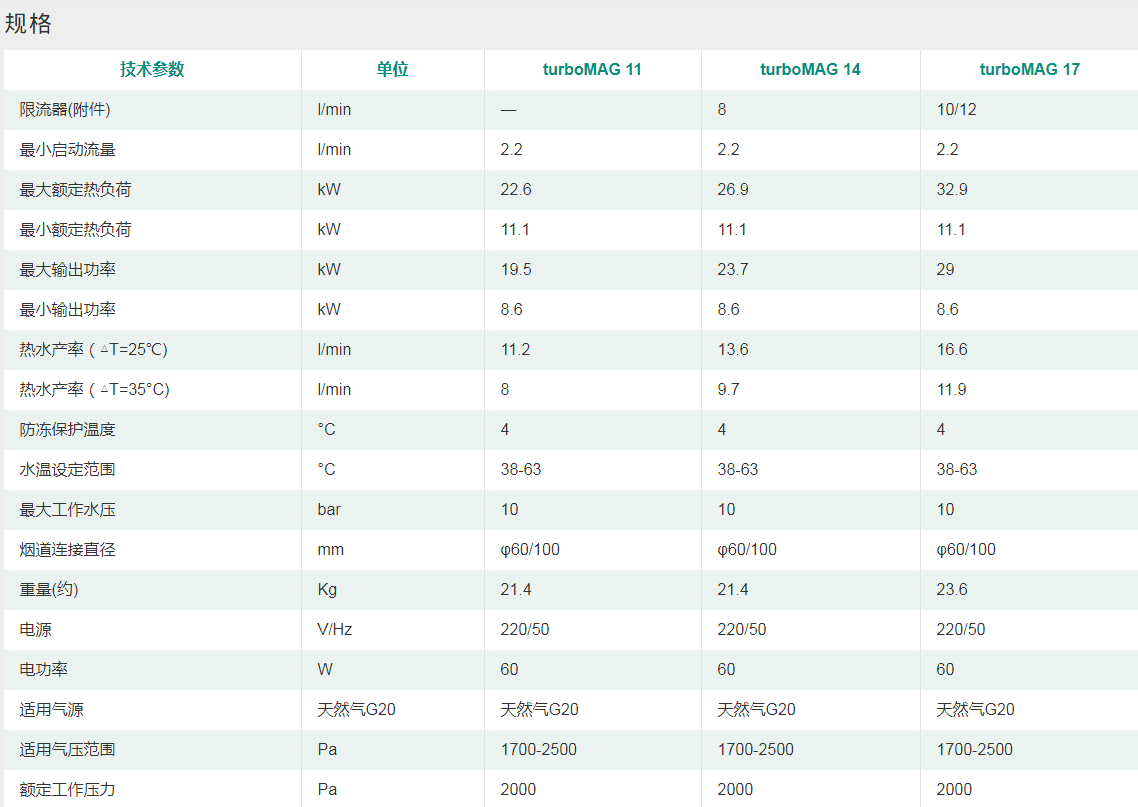Viewport: 1138px width, 807px height.
Task: Click the 限流器(附件) row label
Action: point(65,109)
